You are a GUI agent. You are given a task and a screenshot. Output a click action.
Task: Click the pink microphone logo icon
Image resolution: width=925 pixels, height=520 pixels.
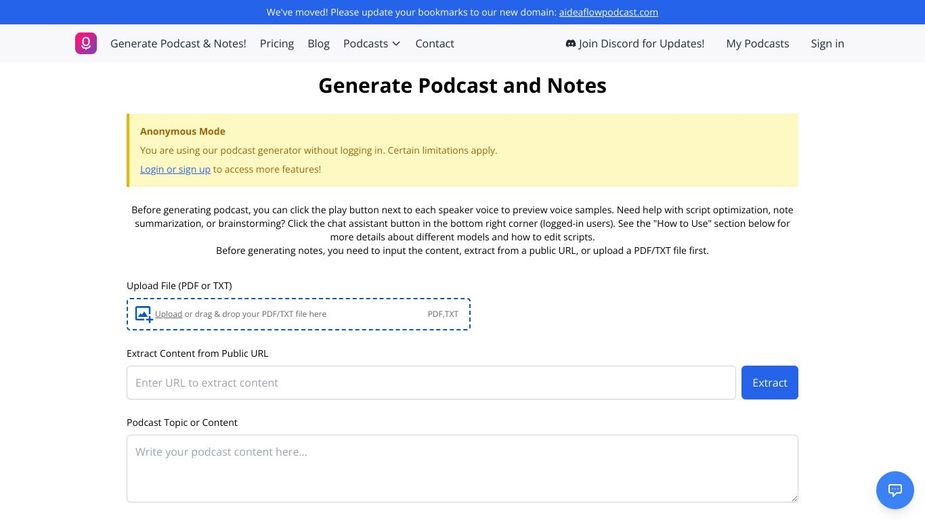[x=86, y=43]
